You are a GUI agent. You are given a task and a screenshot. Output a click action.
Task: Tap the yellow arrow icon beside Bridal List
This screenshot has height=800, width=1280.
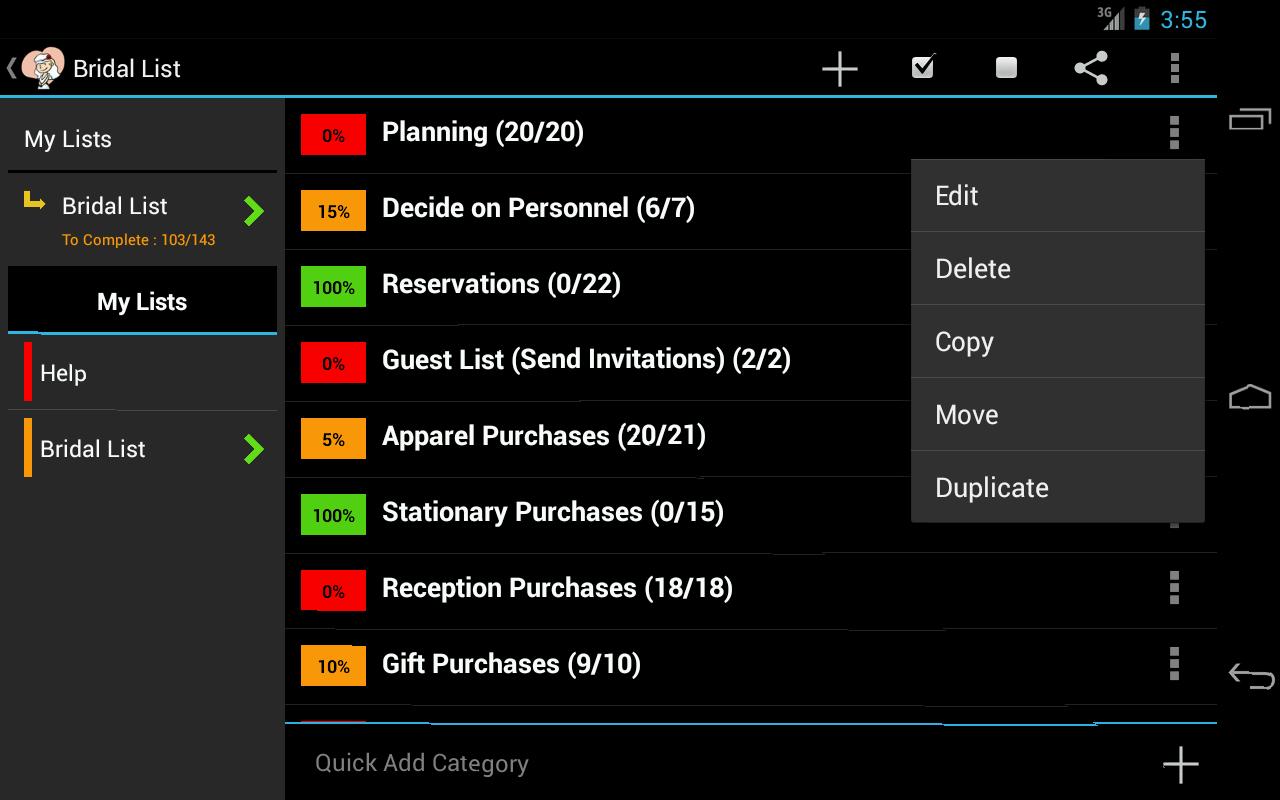coord(35,202)
